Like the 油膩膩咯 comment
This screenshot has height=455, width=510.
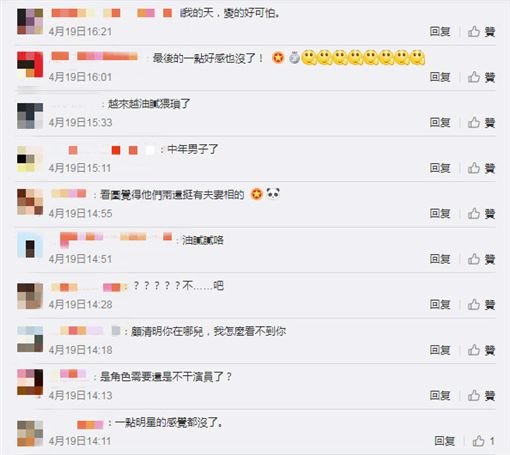pos(481,259)
